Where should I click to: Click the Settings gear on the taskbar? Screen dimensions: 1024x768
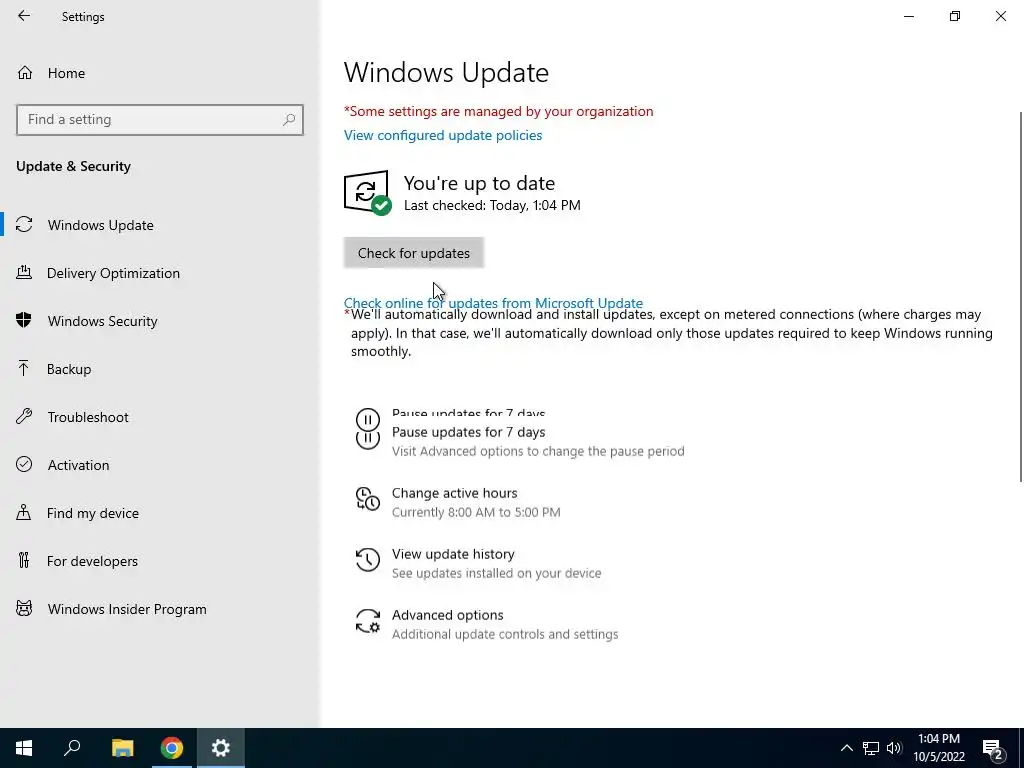pos(221,748)
